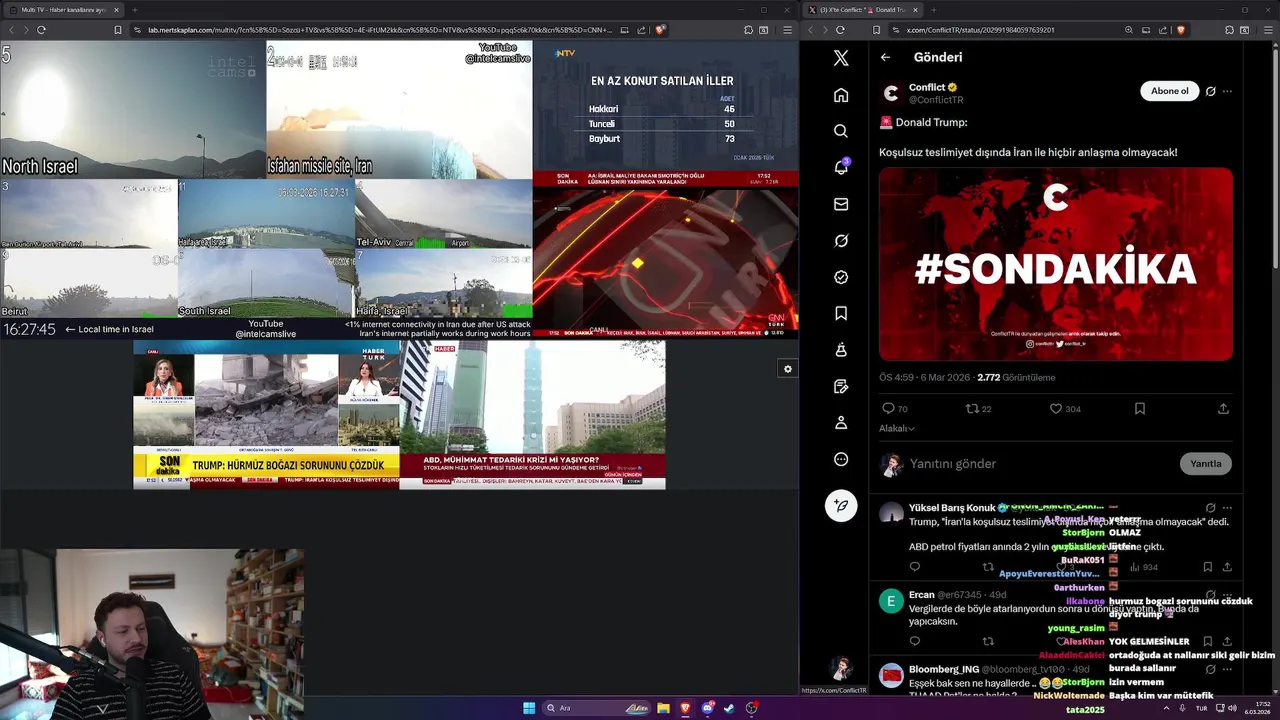Open Multi TV settings gear icon
This screenshot has height=720, width=1280.
(x=787, y=369)
